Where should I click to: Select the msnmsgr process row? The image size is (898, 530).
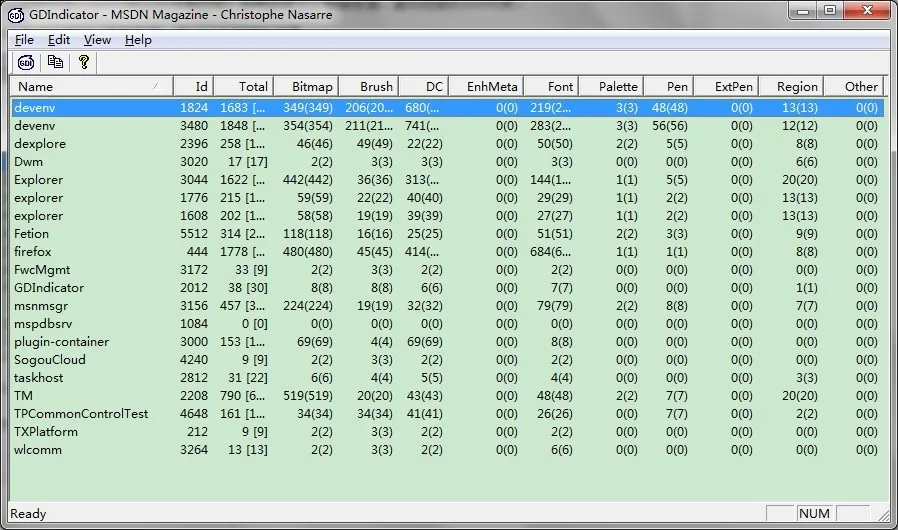448,306
